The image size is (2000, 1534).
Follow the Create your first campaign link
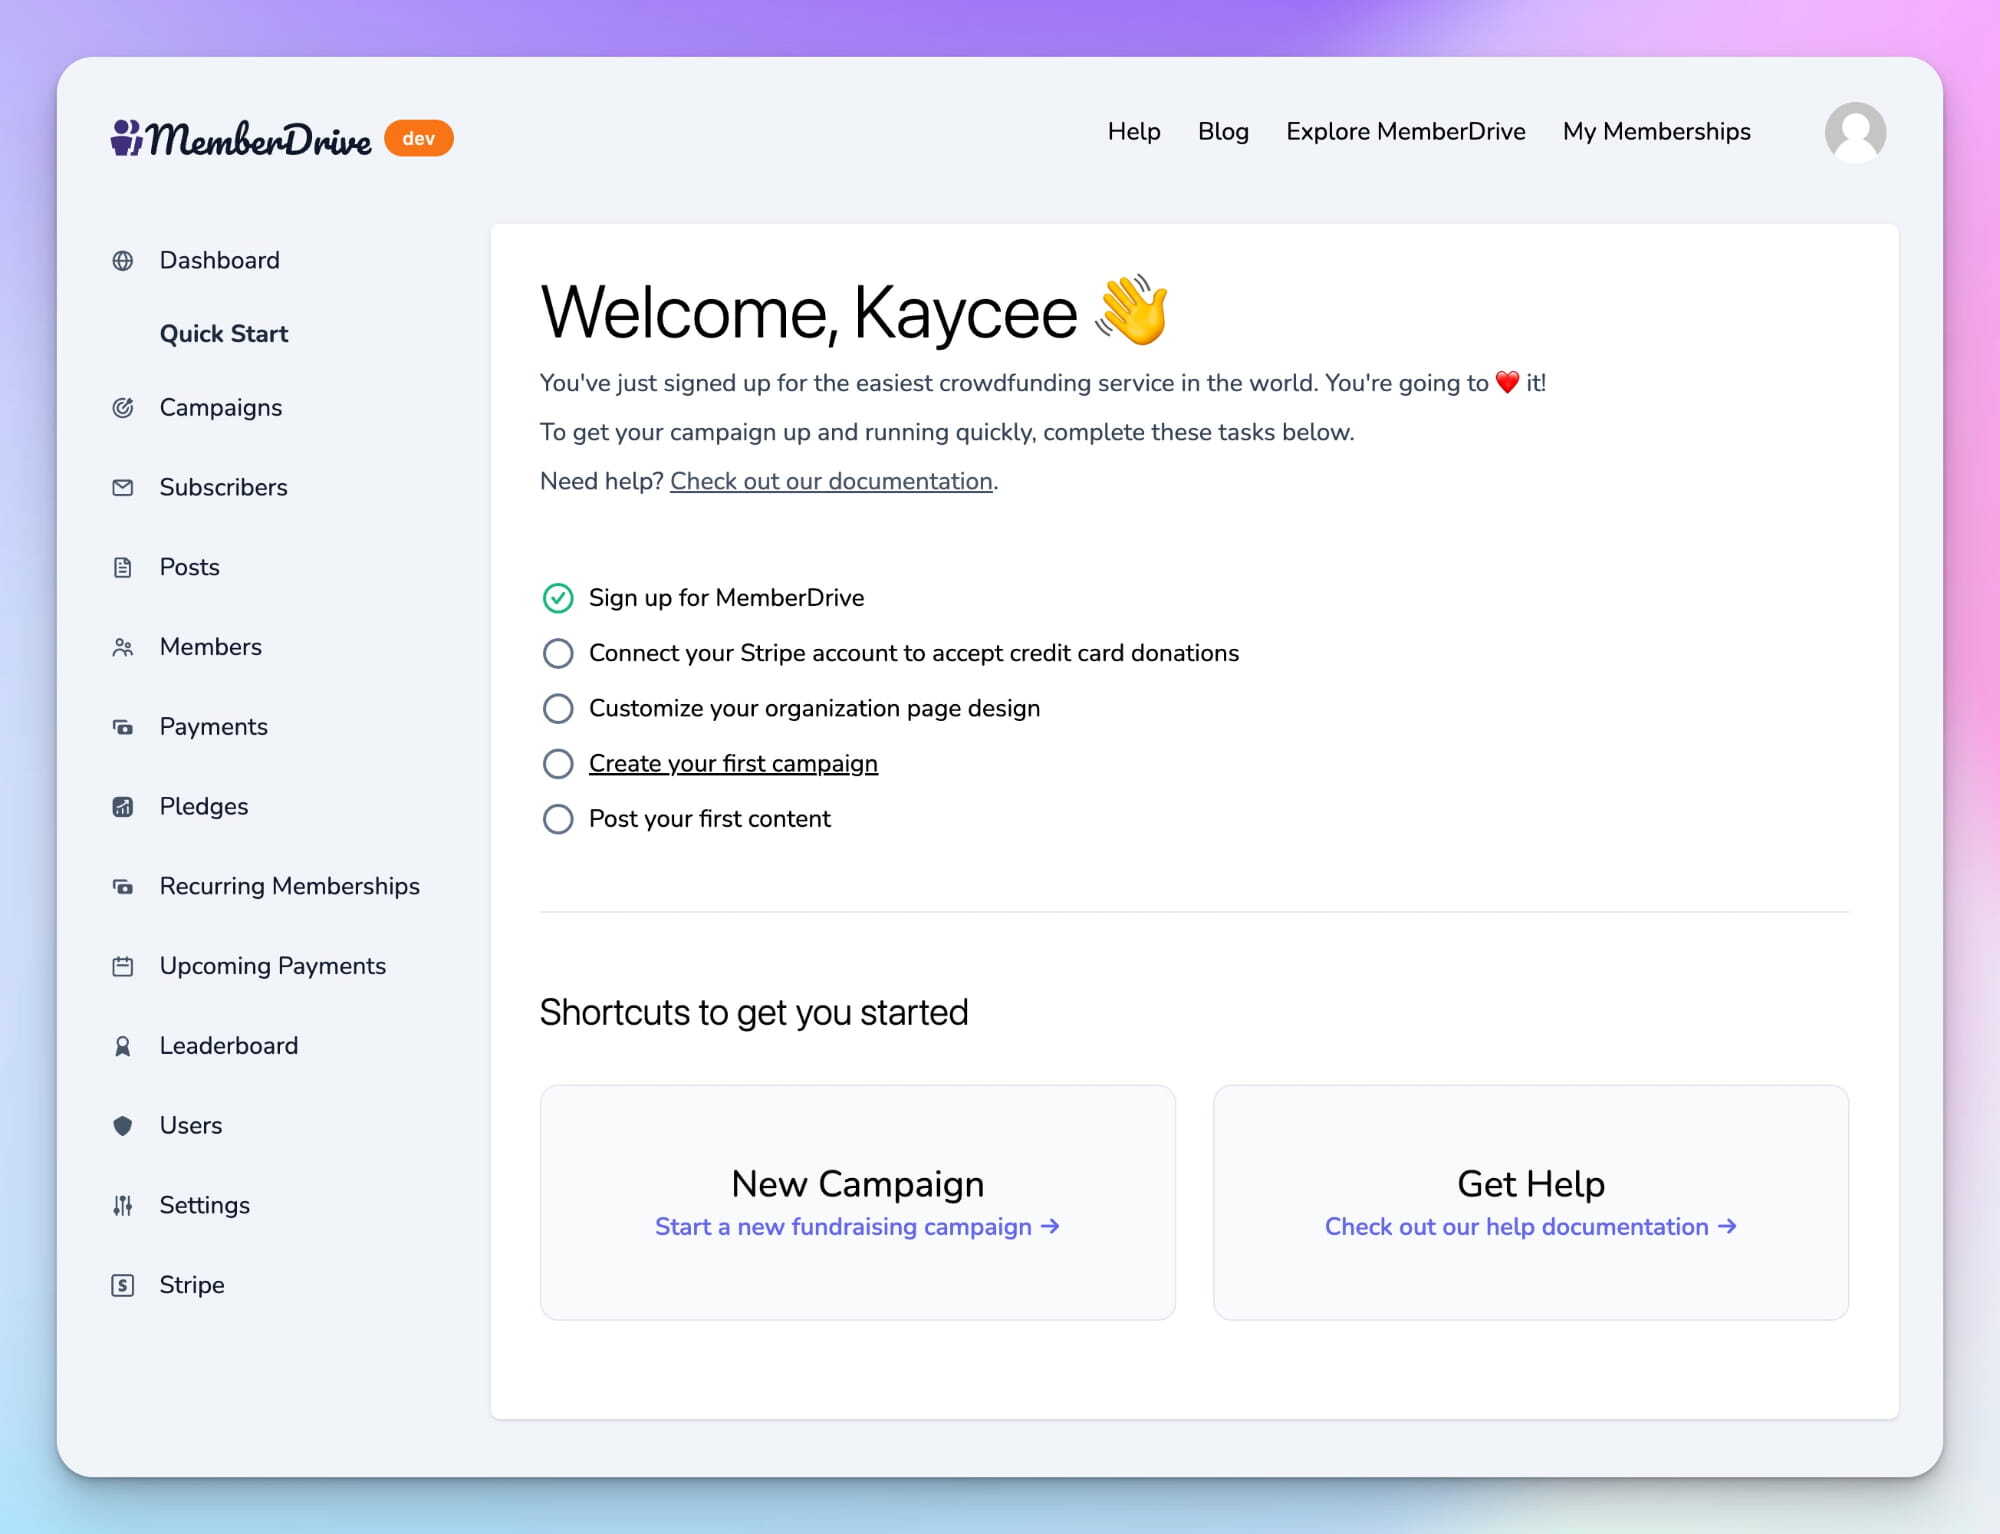(x=733, y=764)
